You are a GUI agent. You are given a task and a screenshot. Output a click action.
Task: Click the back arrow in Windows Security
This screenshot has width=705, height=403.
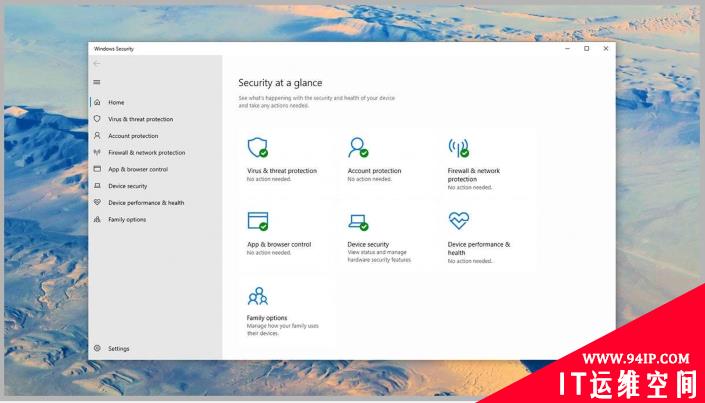tap(97, 64)
